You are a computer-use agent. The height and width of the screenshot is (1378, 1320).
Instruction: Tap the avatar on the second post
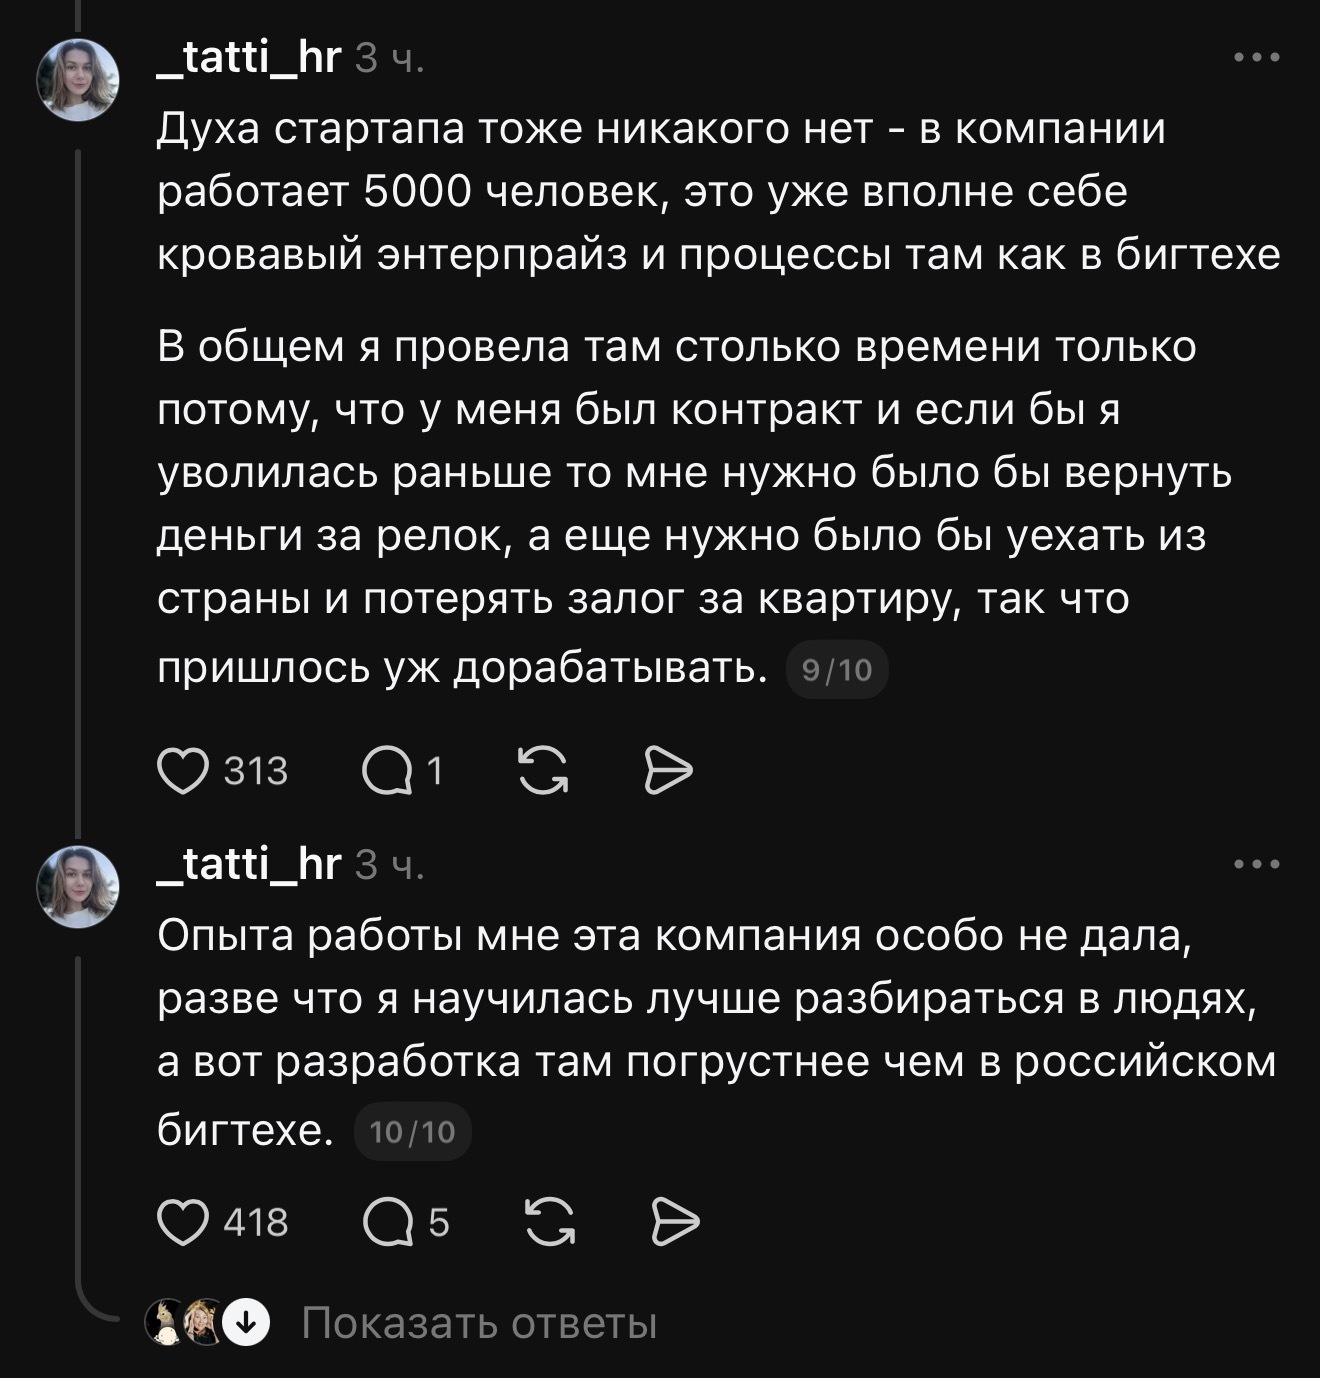tap(78, 887)
